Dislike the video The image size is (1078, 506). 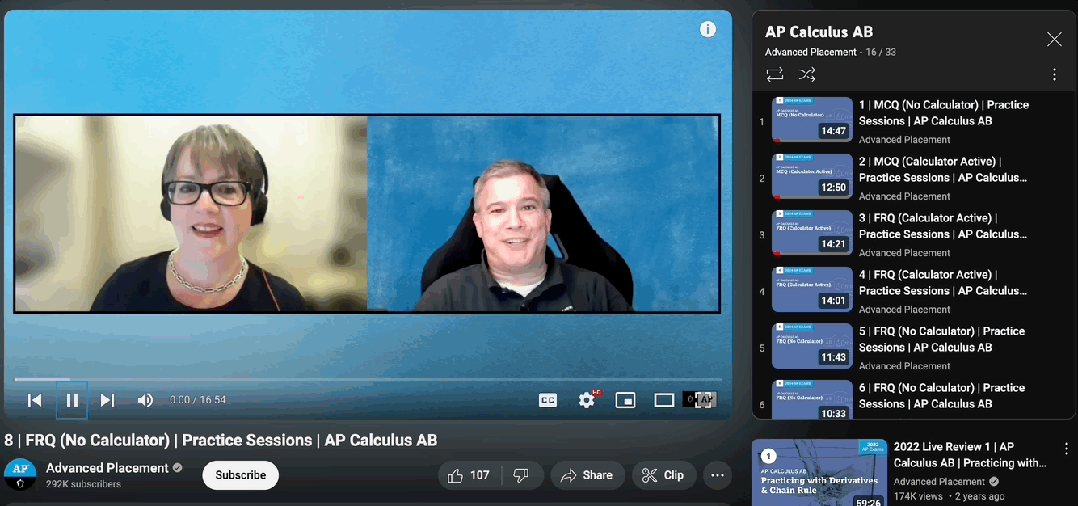522,475
